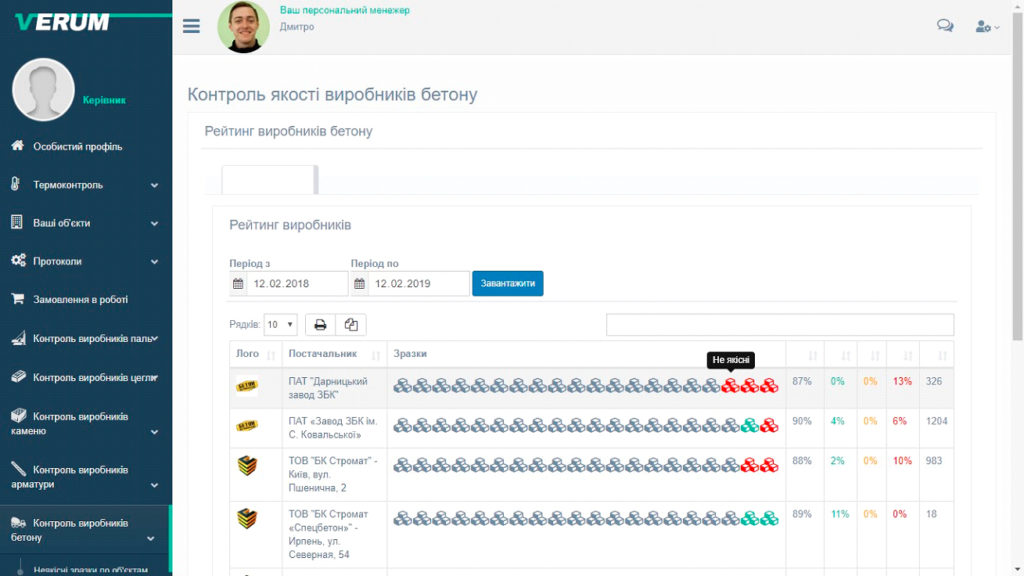Open calendar icon for Період з
Viewport: 1024px width, 576px height.
238,283
